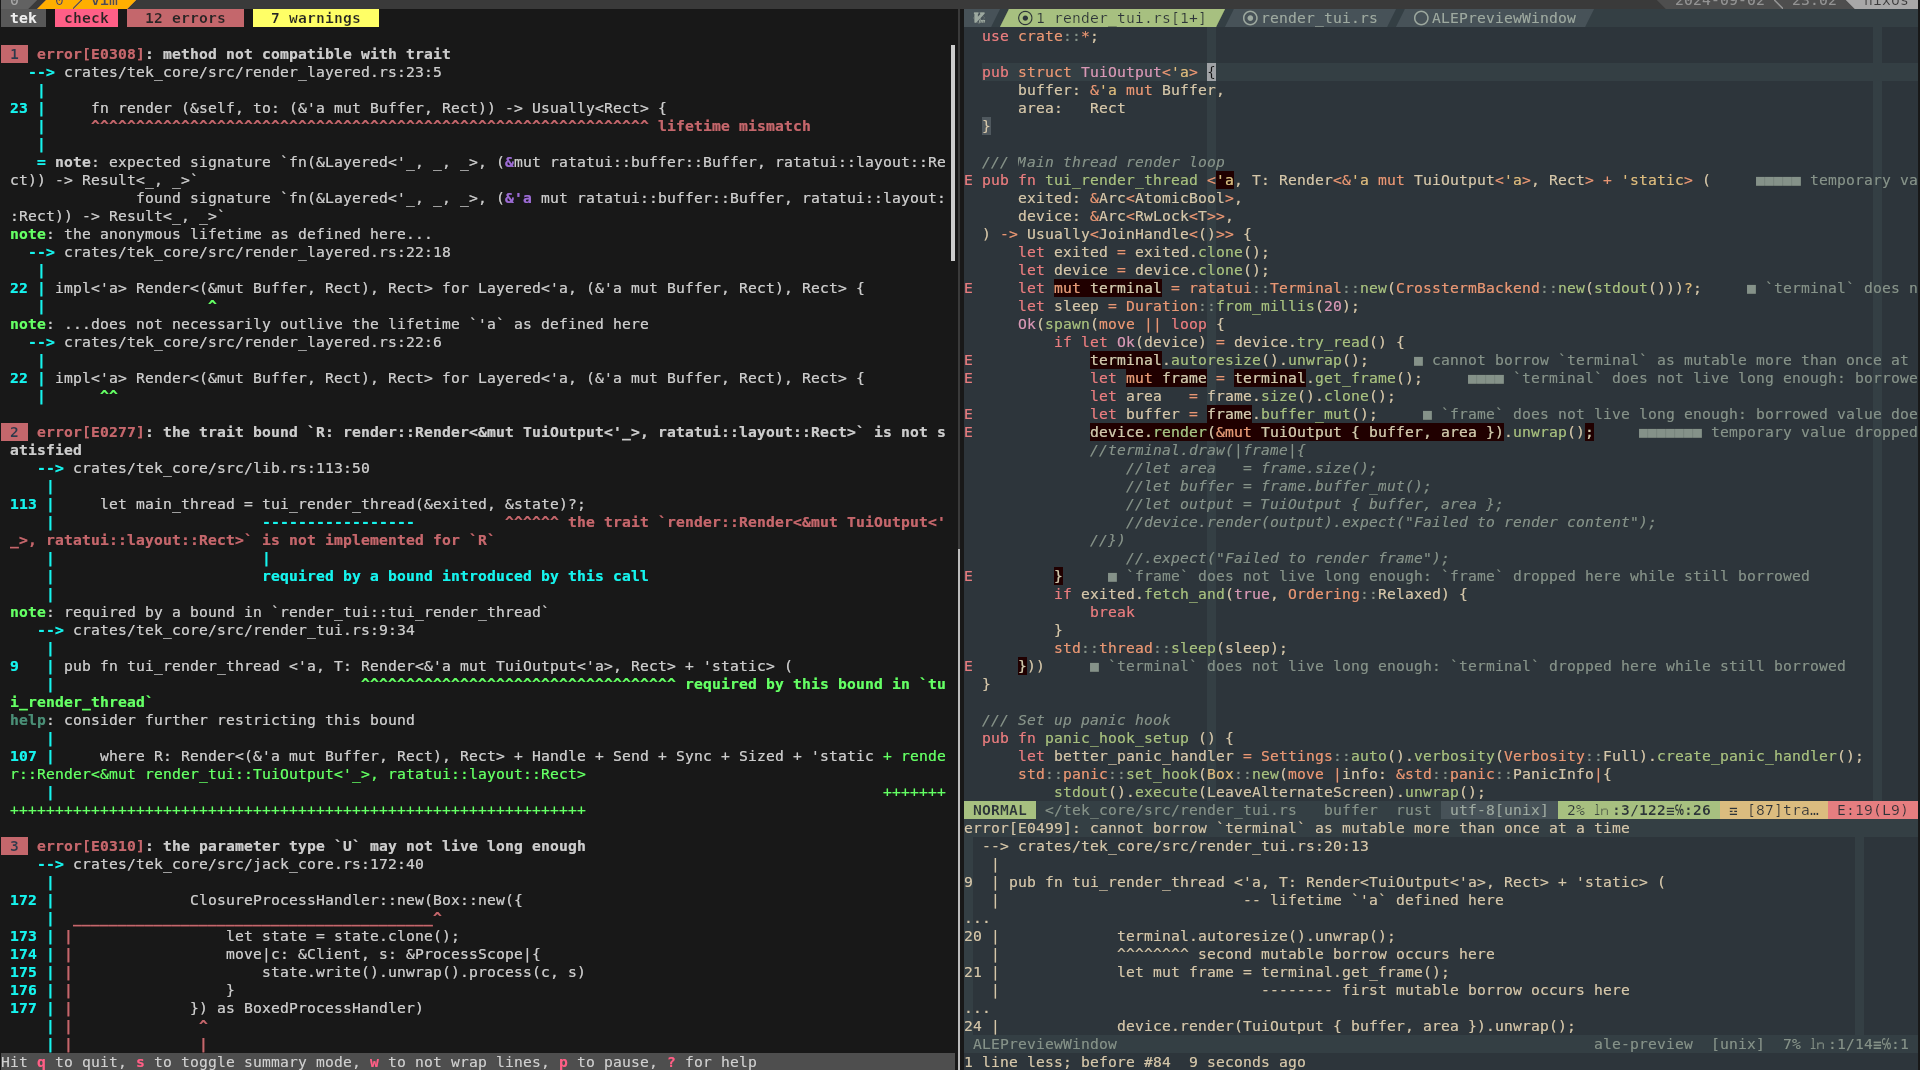Click the 's' summary mode key hint
1920x1070 pixels.
140,1062
